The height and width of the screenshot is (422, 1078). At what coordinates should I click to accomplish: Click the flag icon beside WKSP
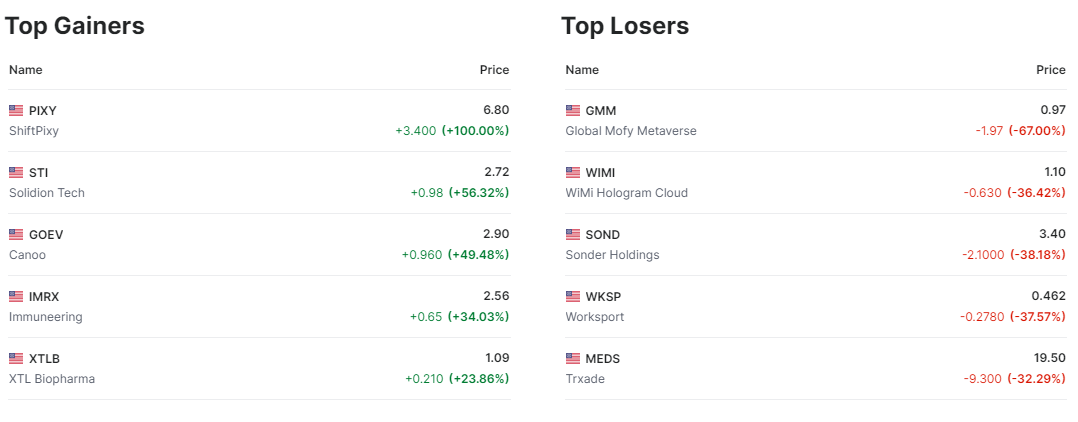click(x=572, y=297)
